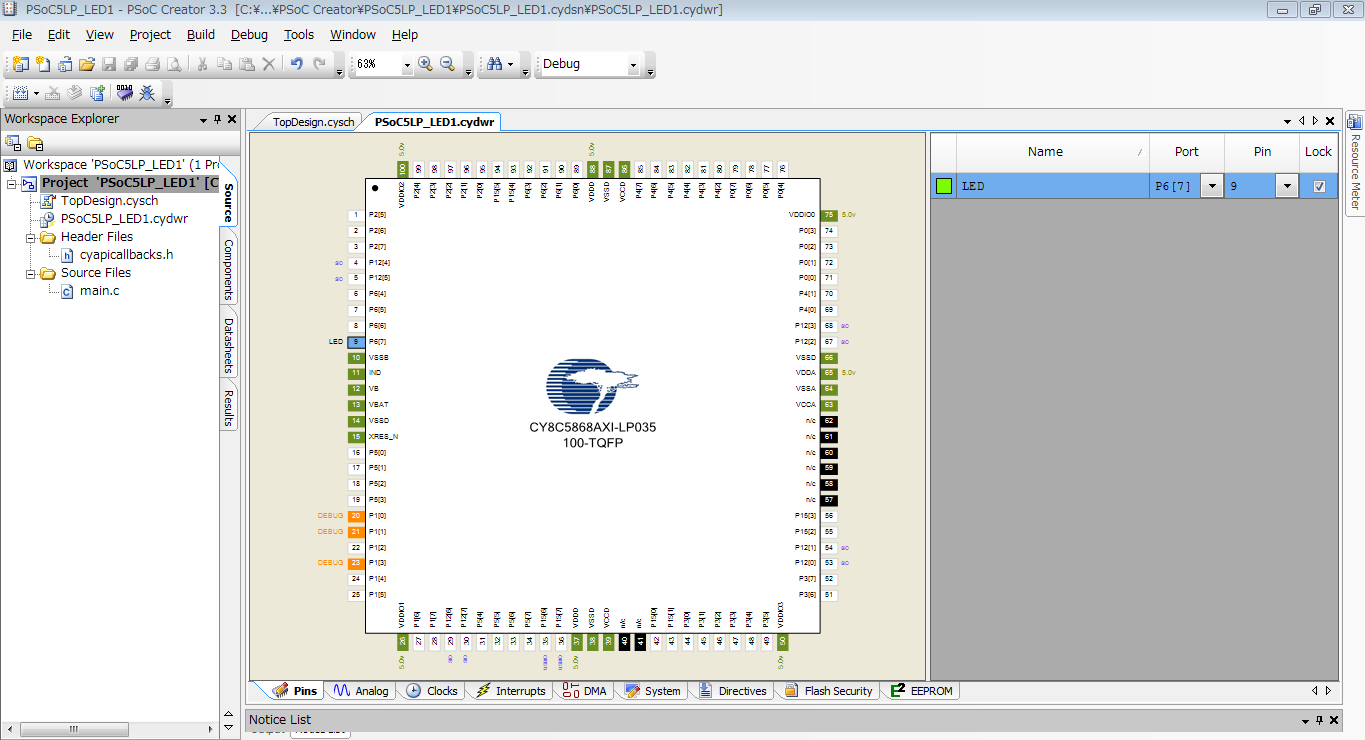Click the Copy toolbar icon
Screen dimensions: 1365x740
pyautogui.click(x=224, y=64)
